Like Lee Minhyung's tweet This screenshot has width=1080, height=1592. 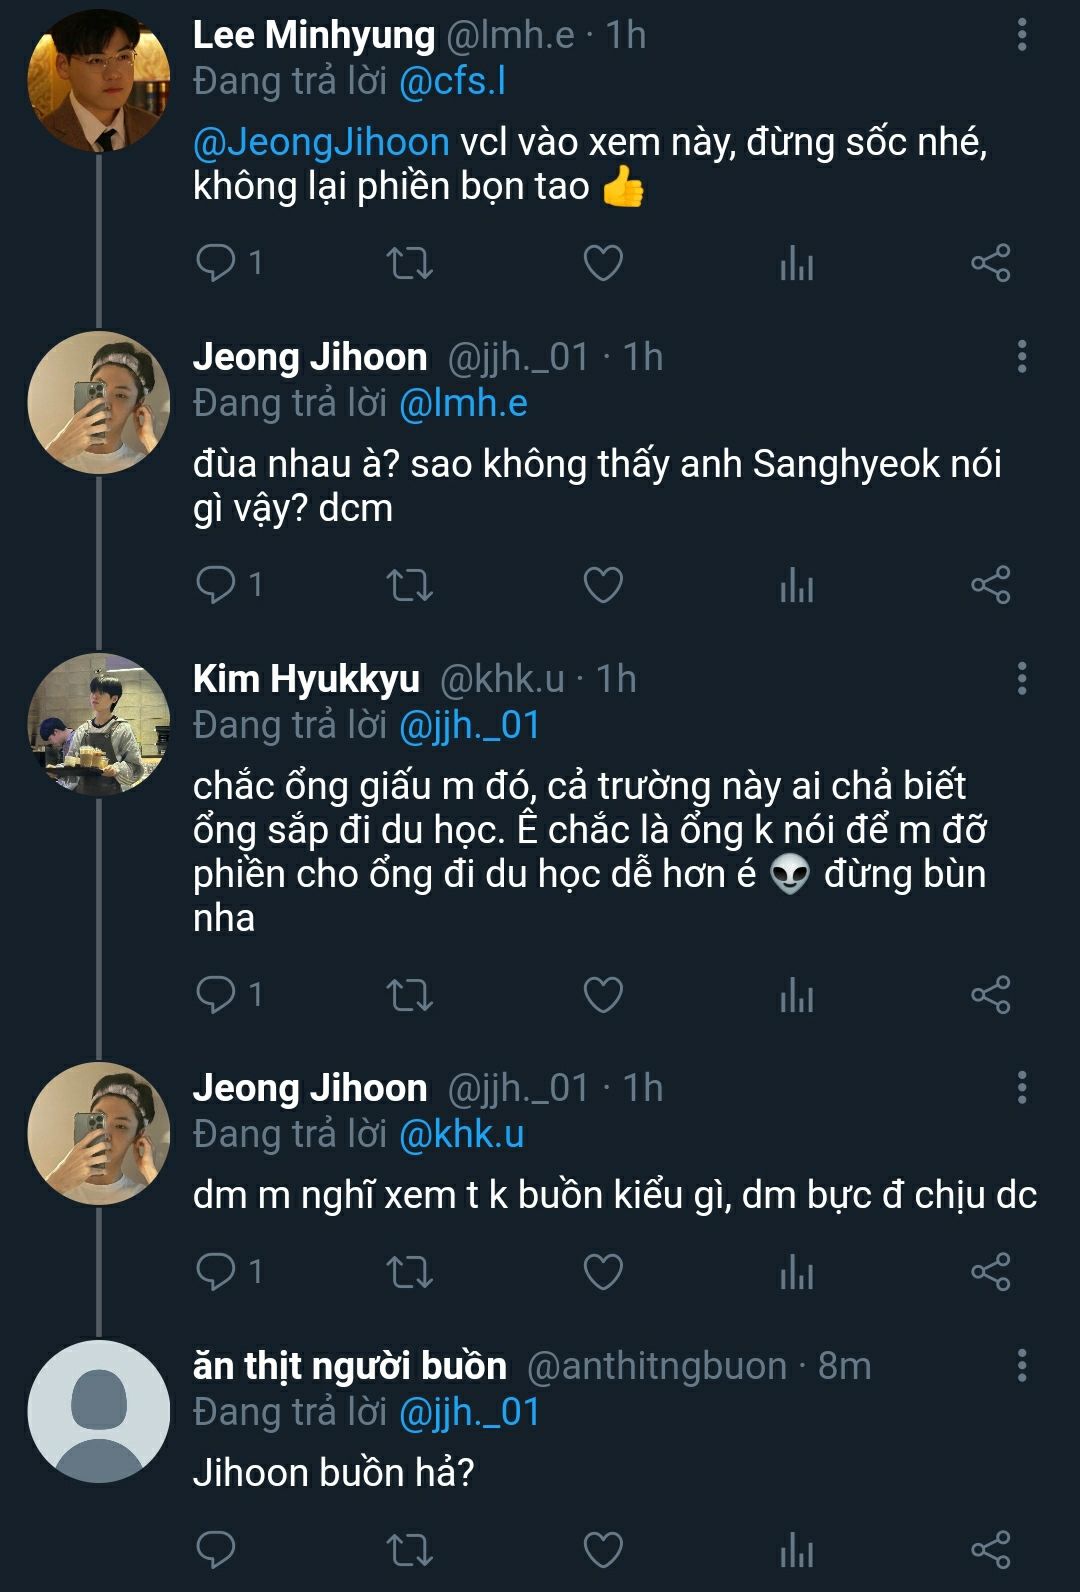click(x=603, y=263)
